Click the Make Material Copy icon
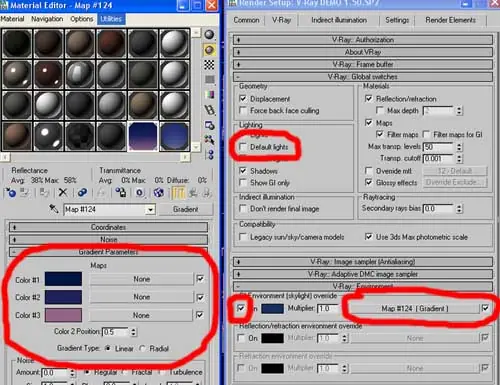The image size is (500, 385). 82,193
